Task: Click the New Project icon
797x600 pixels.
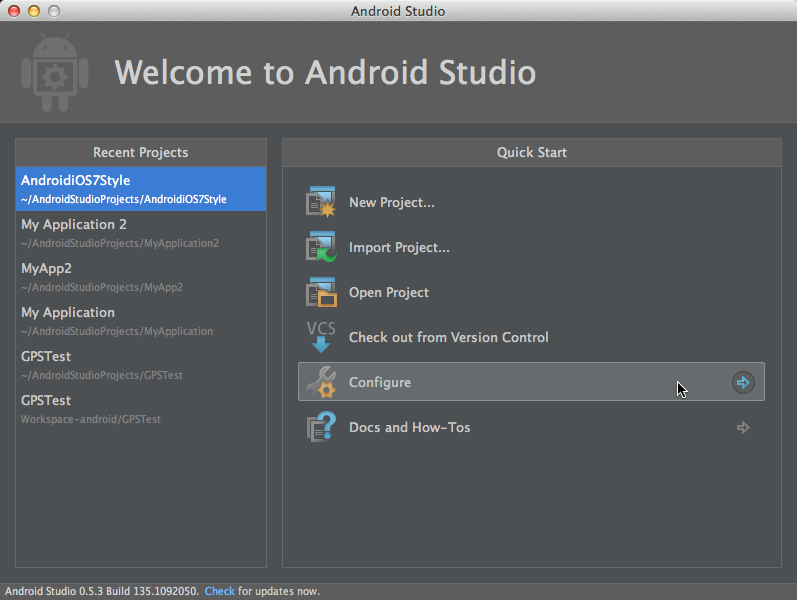Action: (321, 202)
